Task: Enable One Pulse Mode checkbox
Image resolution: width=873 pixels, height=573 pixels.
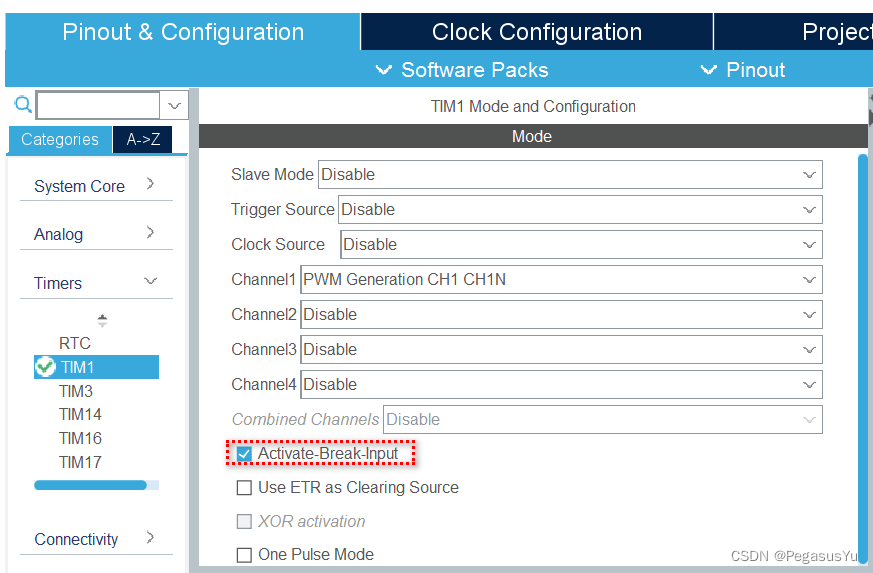Action: point(245,555)
